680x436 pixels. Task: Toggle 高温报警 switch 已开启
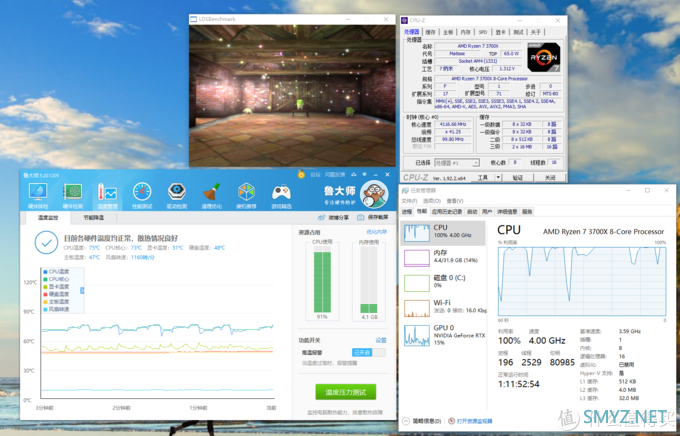coord(369,352)
